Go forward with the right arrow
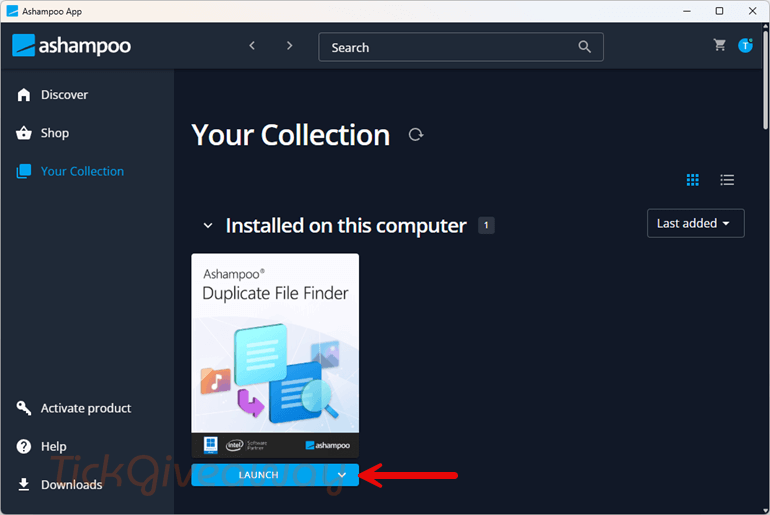 pos(289,46)
